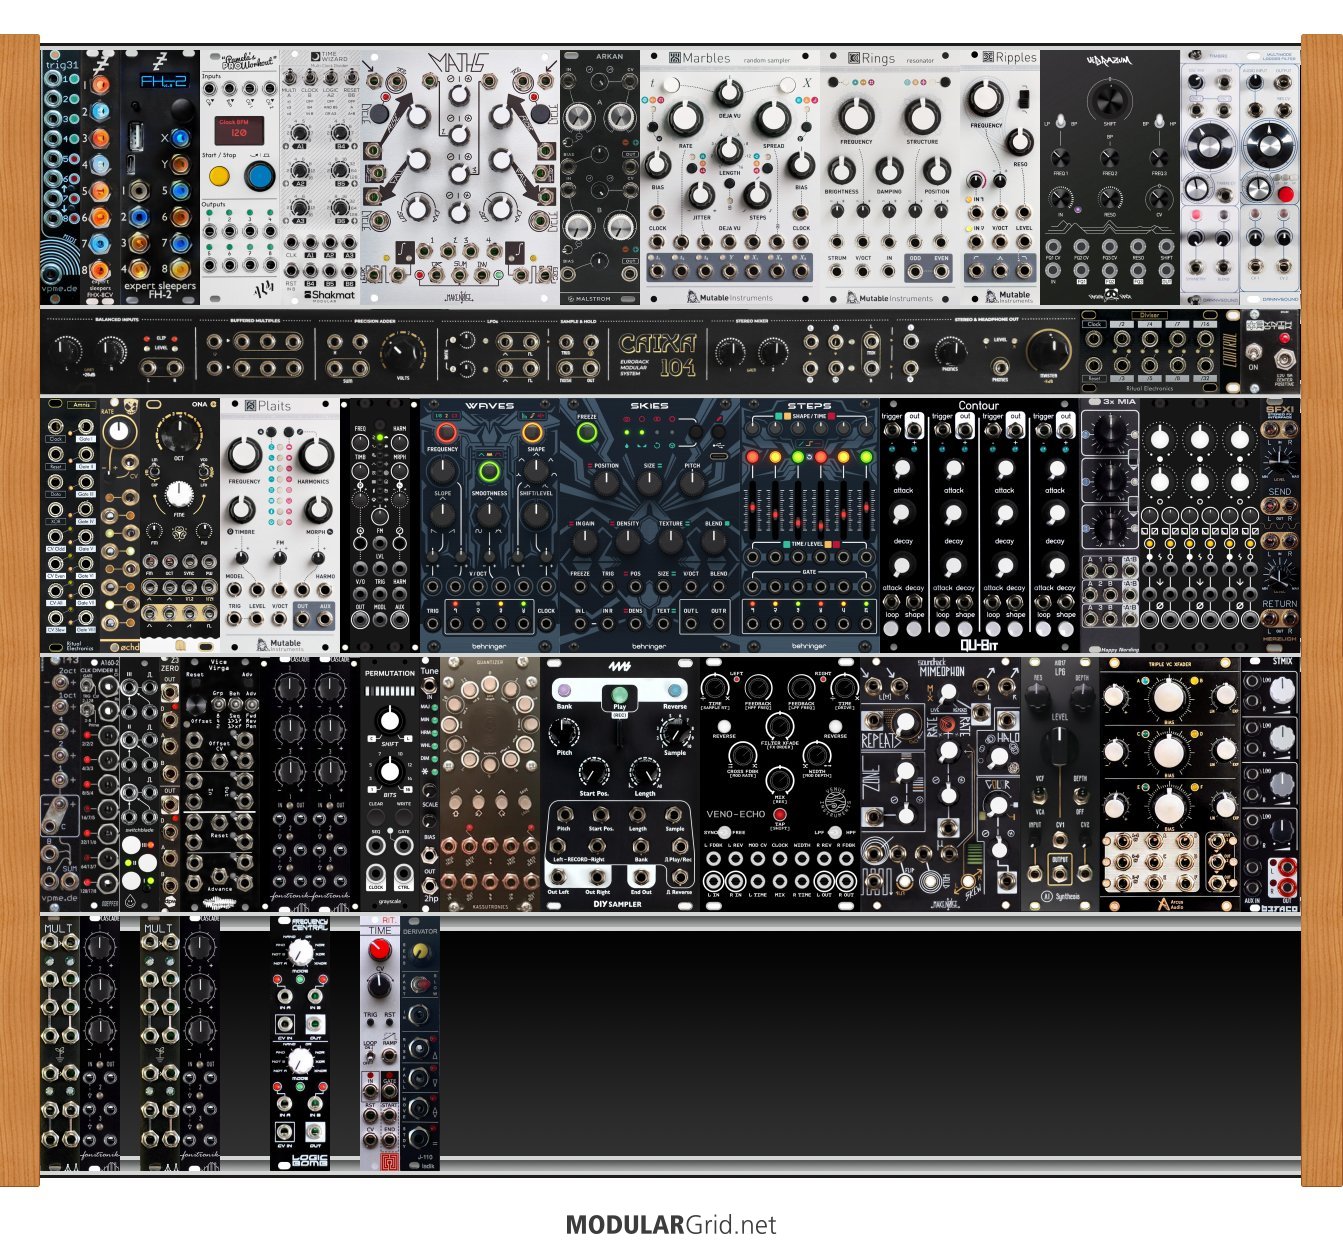
Task: Click the large LEVEL knob on the LPG module
Action: point(1059,749)
